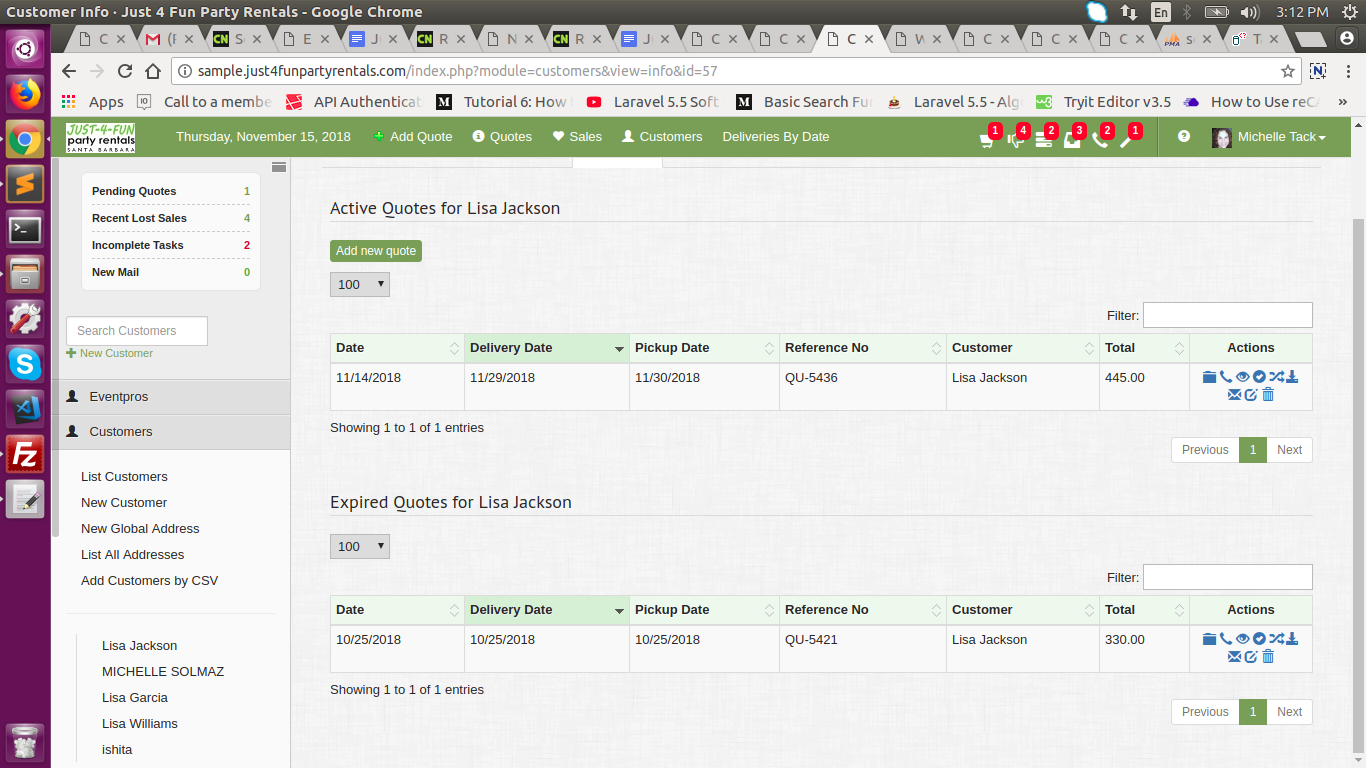Click the Add new quote button
The height and width of the screenshot is (768, 1366).
coord(376,251)
